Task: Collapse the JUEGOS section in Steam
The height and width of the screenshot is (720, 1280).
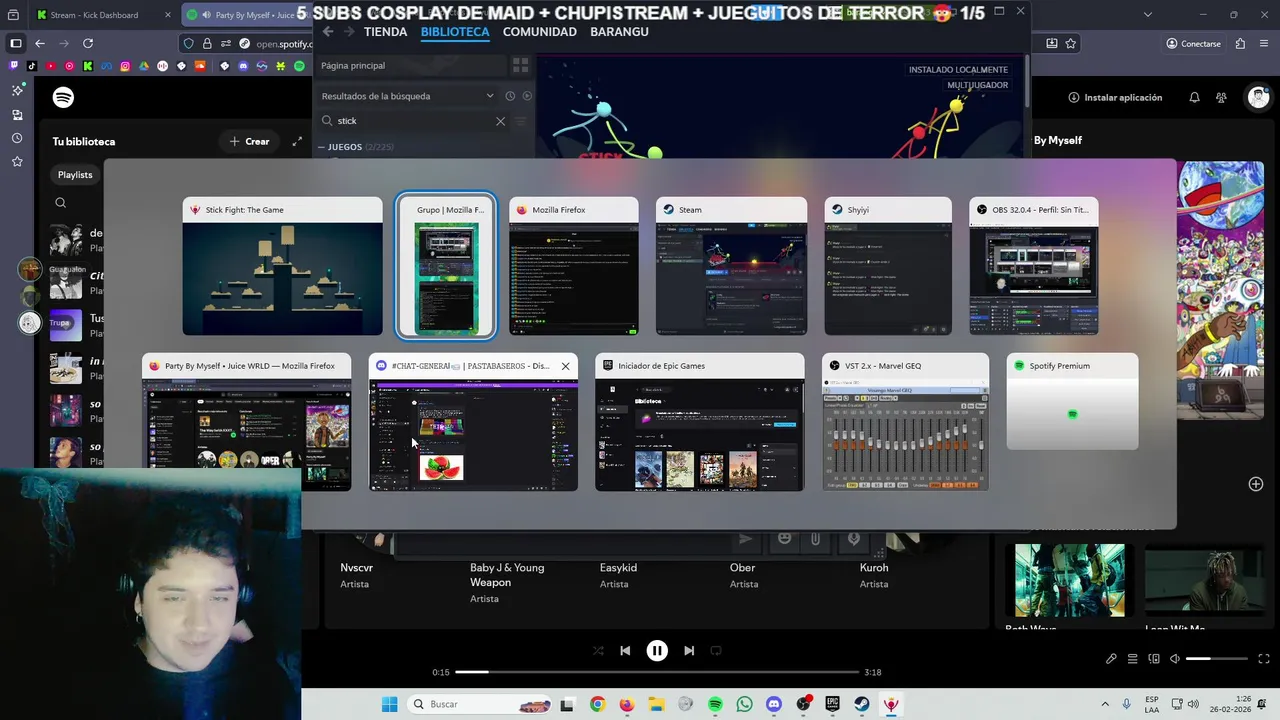Action: [322, 147]
